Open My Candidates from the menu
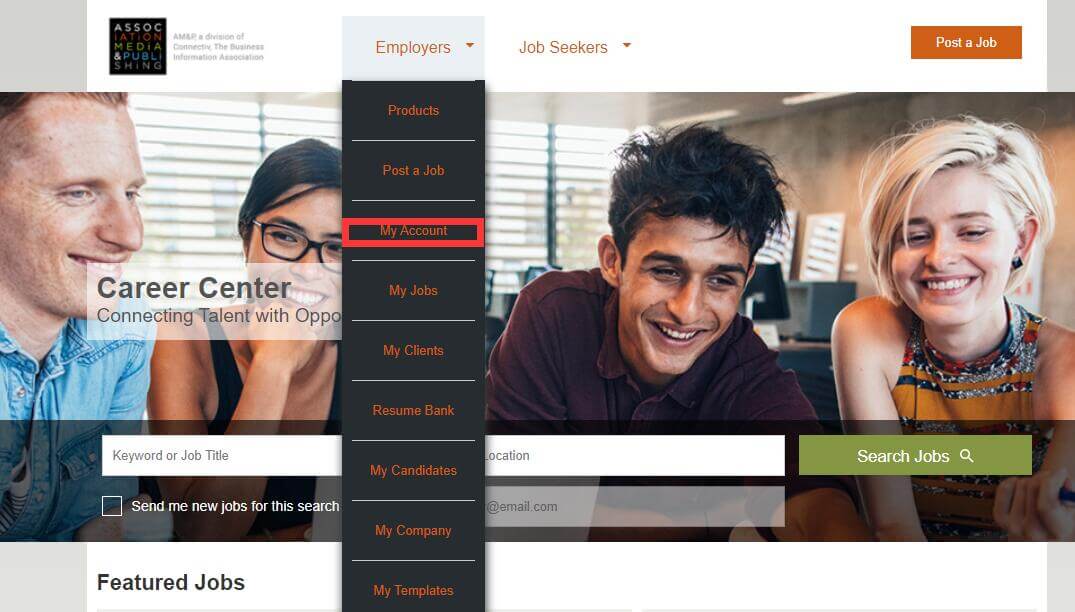Screen dimensions: 1075x612 click(x=413, y=470)
